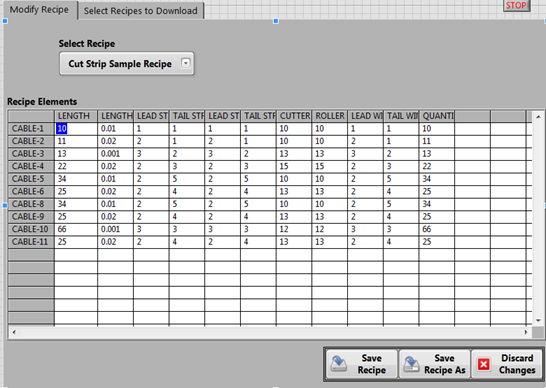The width and height of the screenshot is (546, 388).
Task: Click the 0.01 cell in CABLE-5 row
Action: [116, 179]
